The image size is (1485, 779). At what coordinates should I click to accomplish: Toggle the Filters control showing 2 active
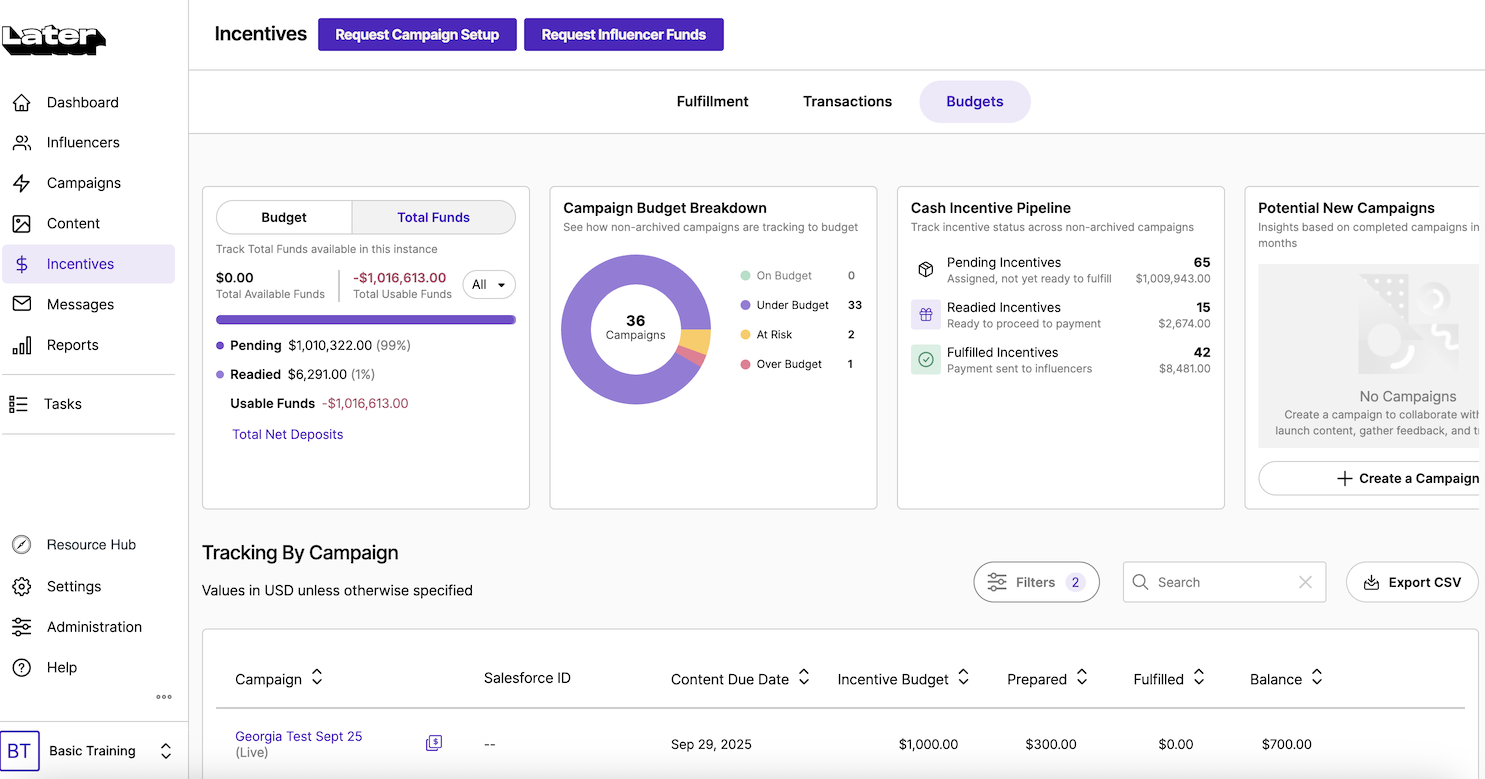1036,582
